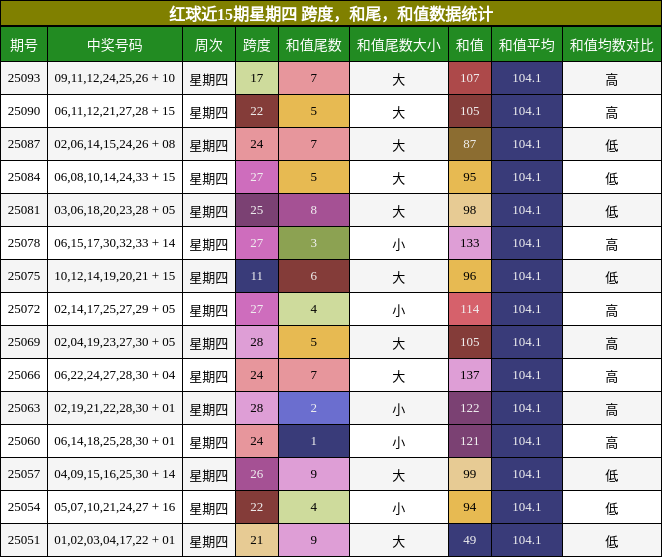Click sum tail digit 3 cell
Image resolution: width=662 pixels, height=557 pixels.
(314, 243)
